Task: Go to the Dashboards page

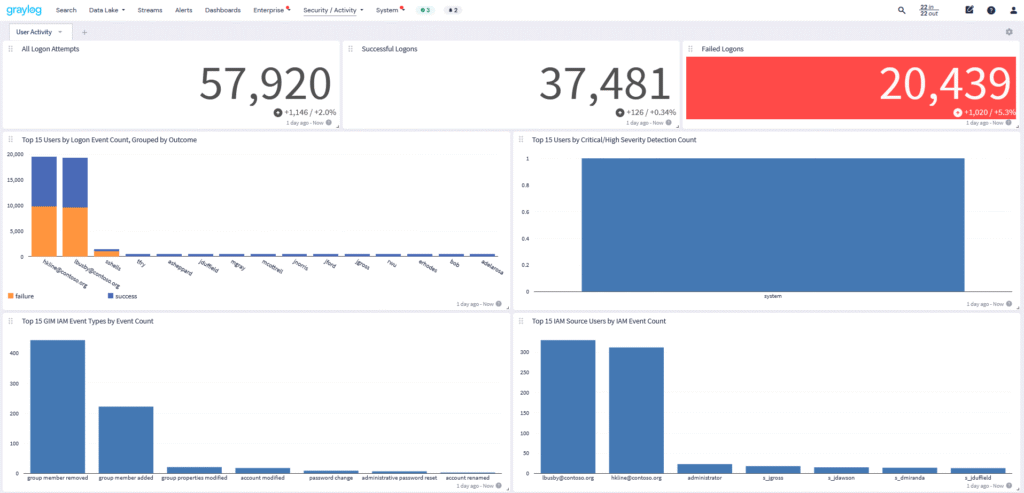Action: [223, 10]
